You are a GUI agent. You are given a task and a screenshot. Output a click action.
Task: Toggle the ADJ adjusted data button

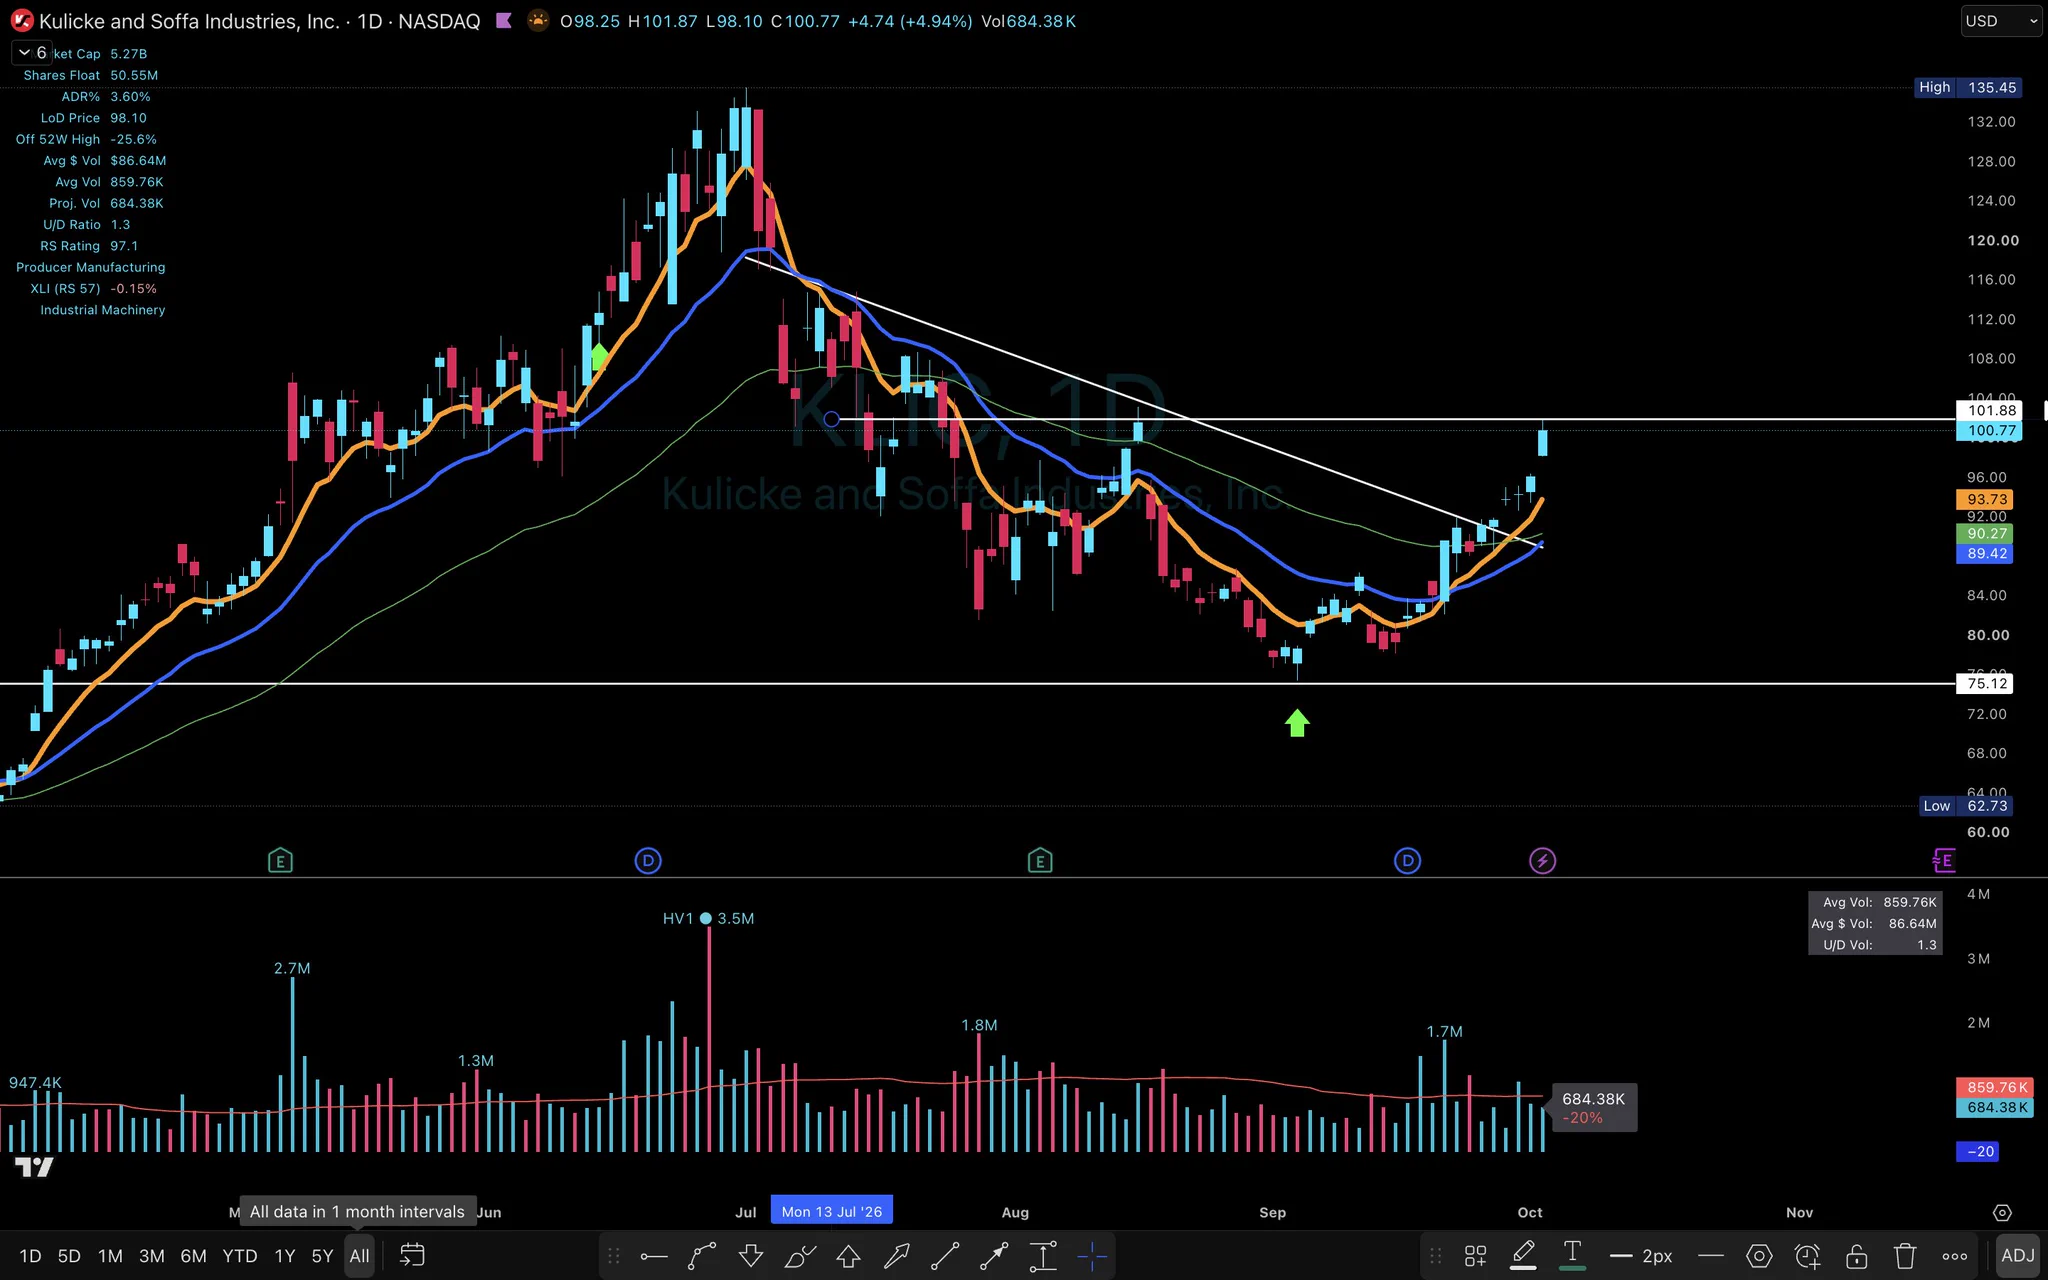click(x=2017, y=1256)
